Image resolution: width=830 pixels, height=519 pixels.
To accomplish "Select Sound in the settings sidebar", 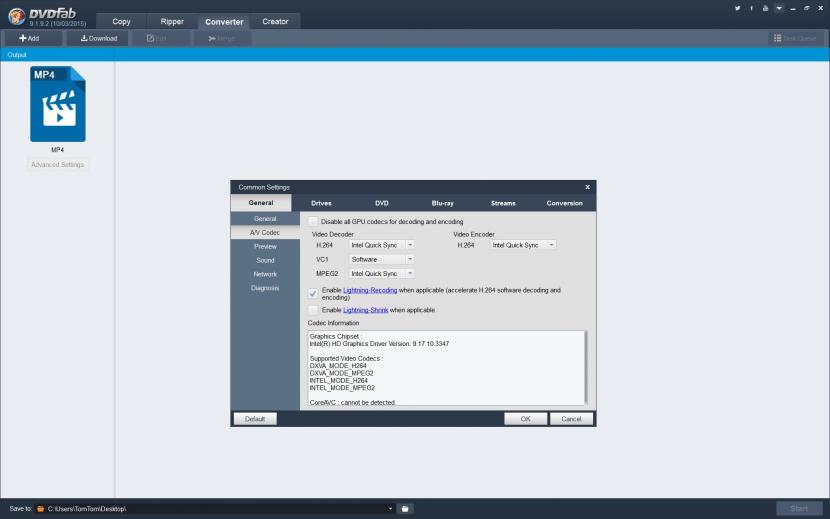I will (265, 260).
